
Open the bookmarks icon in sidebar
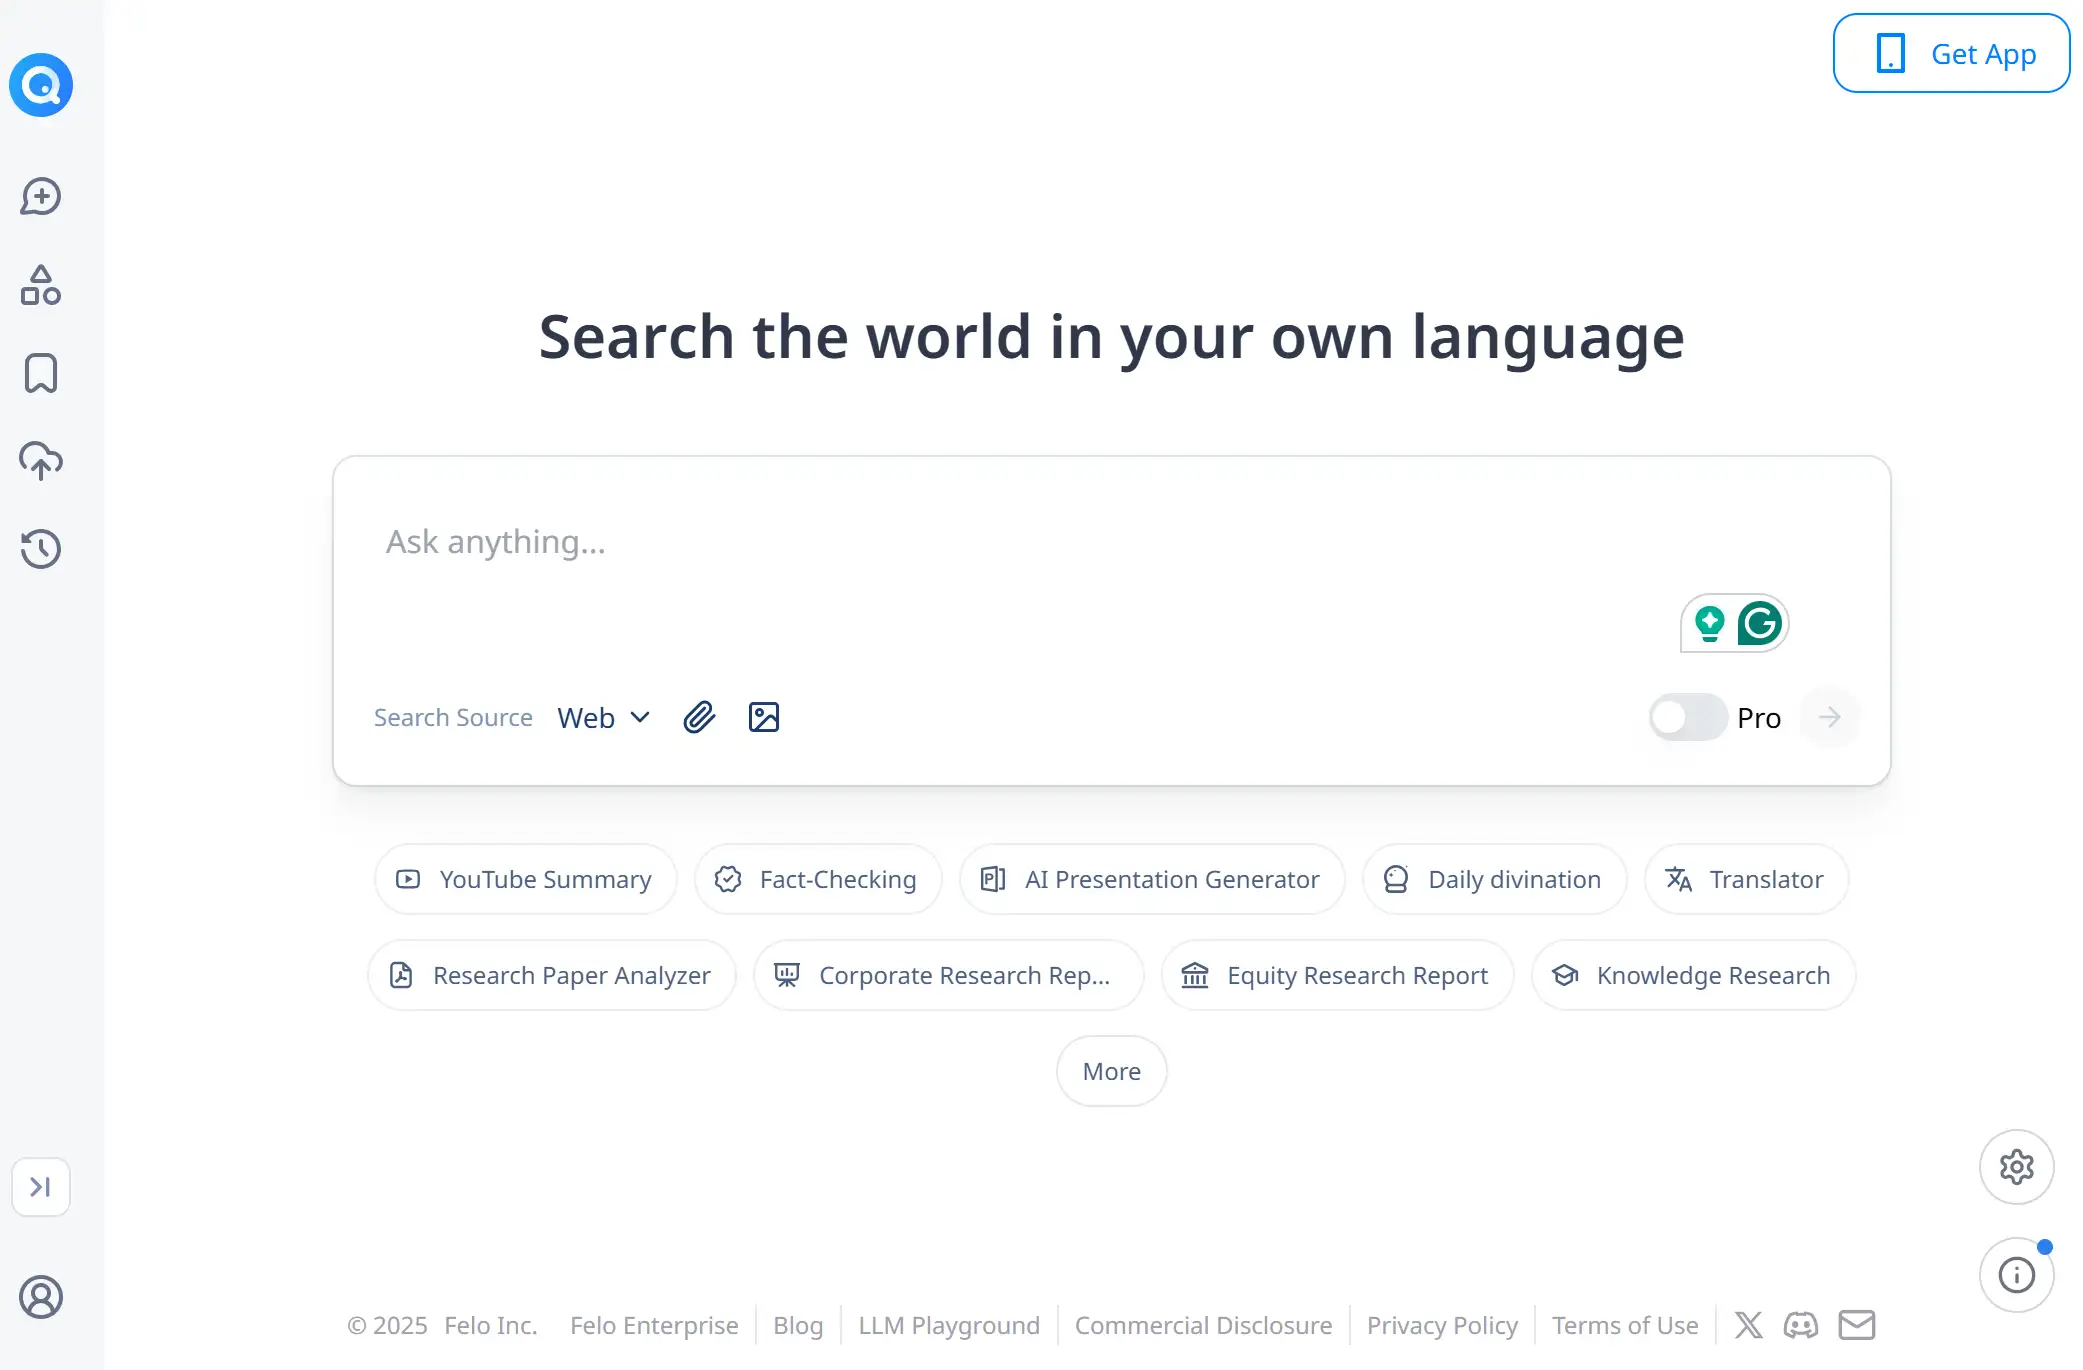(41, 373)
